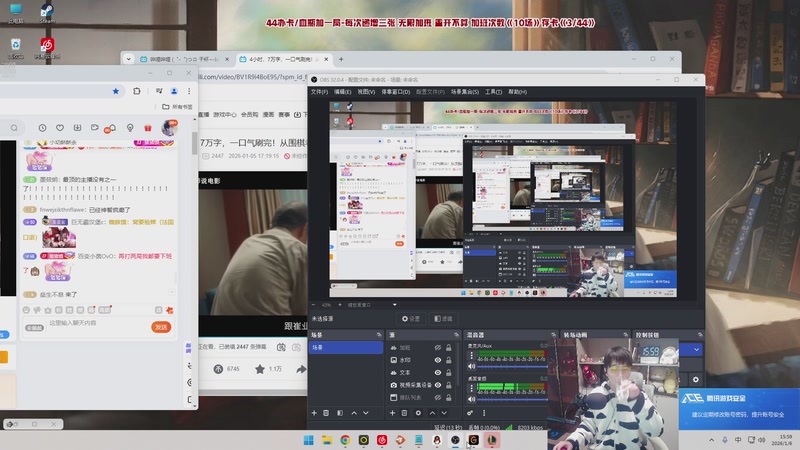Click the 滤镜 filters button in OBS
The width and height of the screenshot is (800, 450).
[x=443, y=319]
